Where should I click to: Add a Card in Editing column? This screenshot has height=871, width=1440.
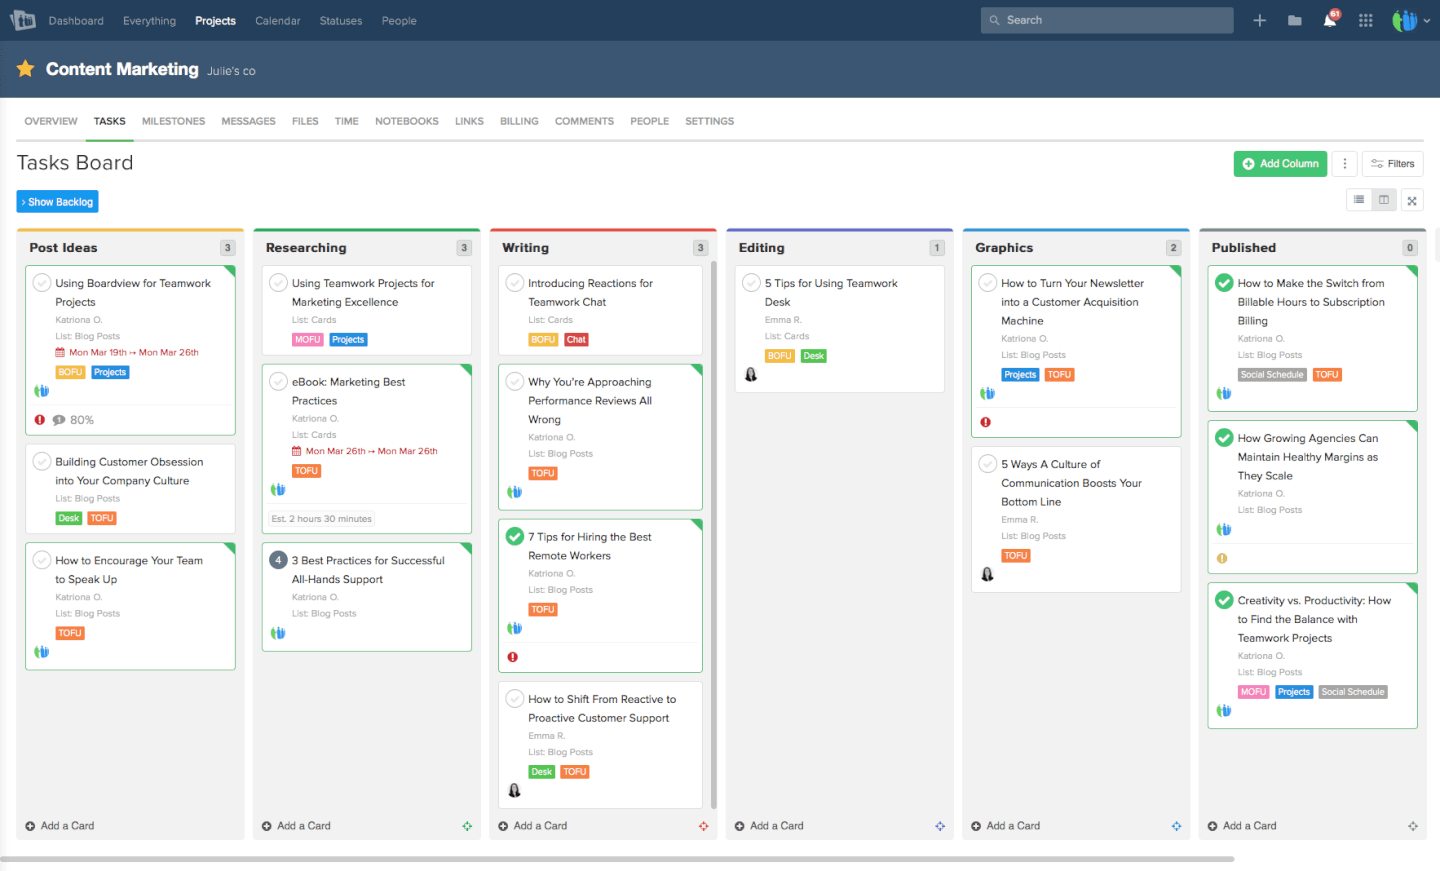[769, 826]
